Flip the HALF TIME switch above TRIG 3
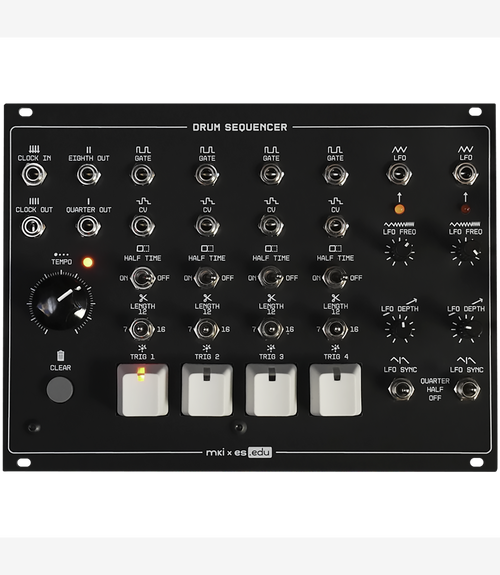 (x=271, y=278)
